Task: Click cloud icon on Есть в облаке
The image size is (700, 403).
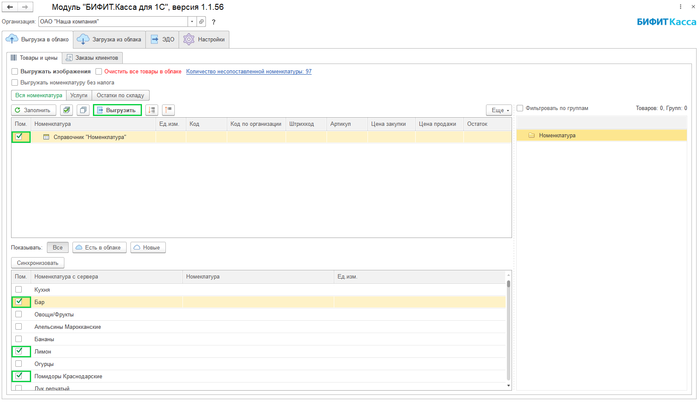Action: pyautogui.click(x=79, y=247)
